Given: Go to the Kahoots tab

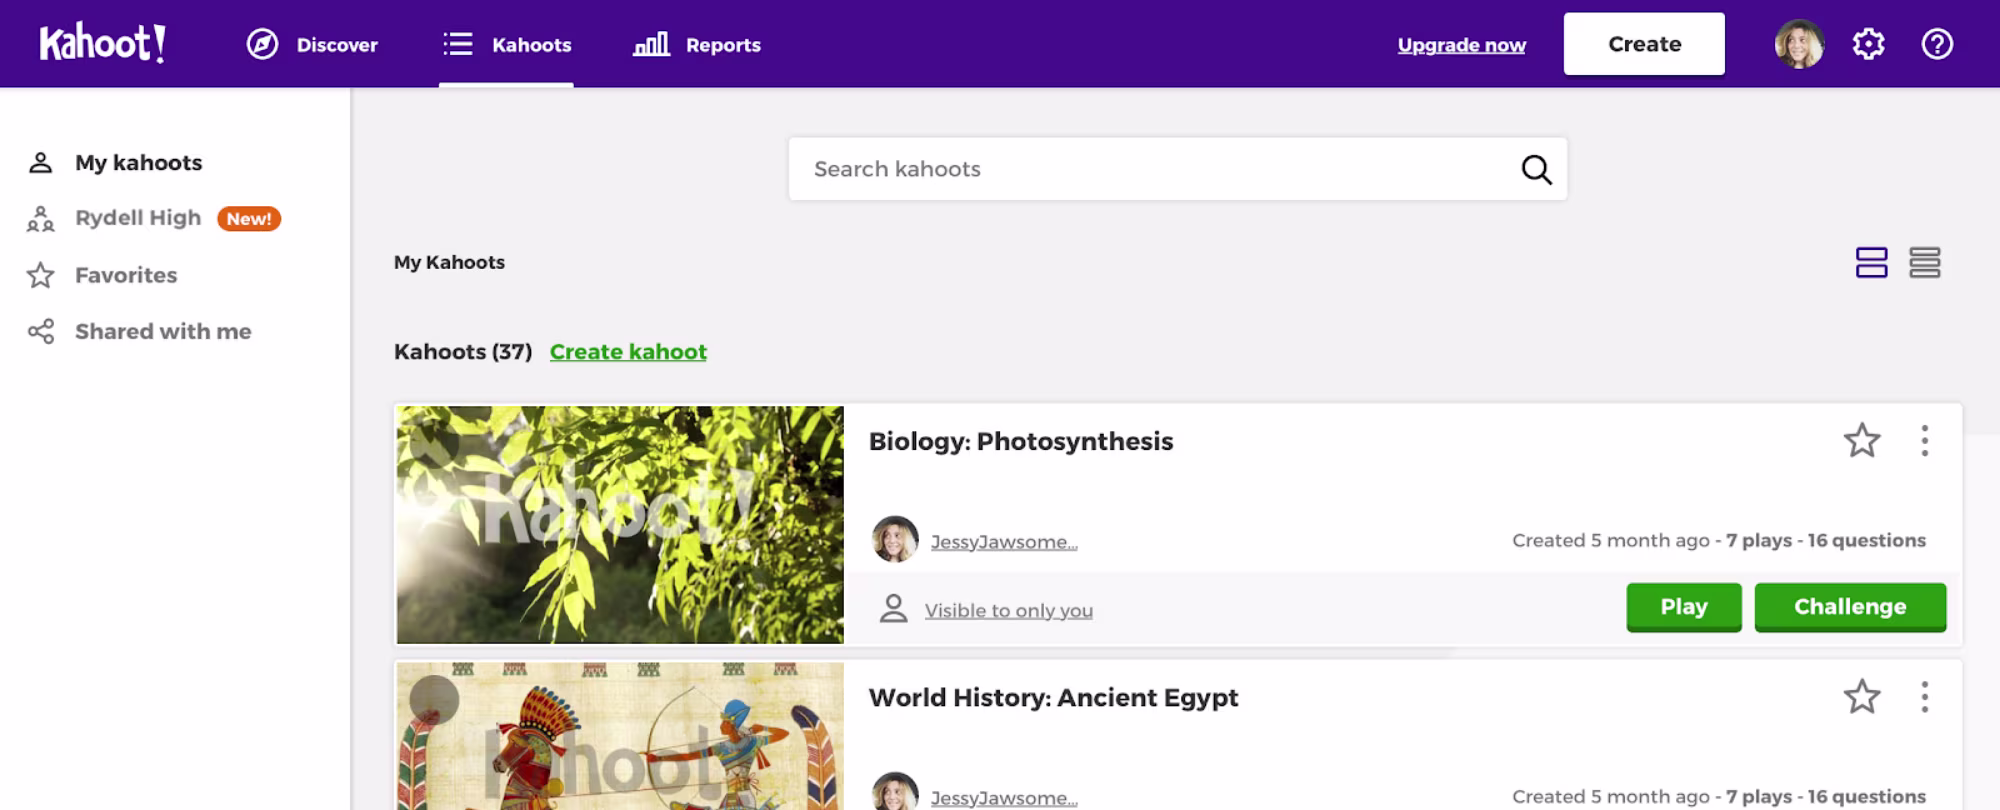Looking at the screenshot, I should point(507,44).
